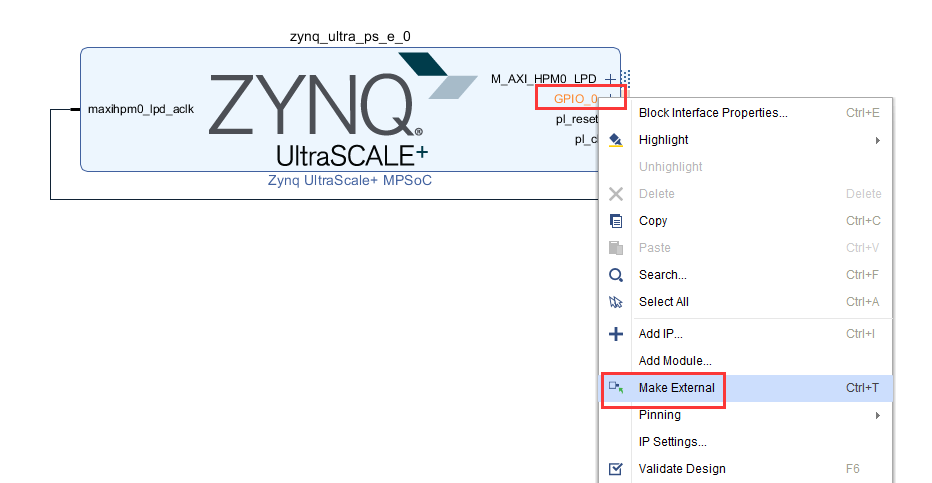
Task: Select the GPIO_0 interface port
Action: click(575, 99)
